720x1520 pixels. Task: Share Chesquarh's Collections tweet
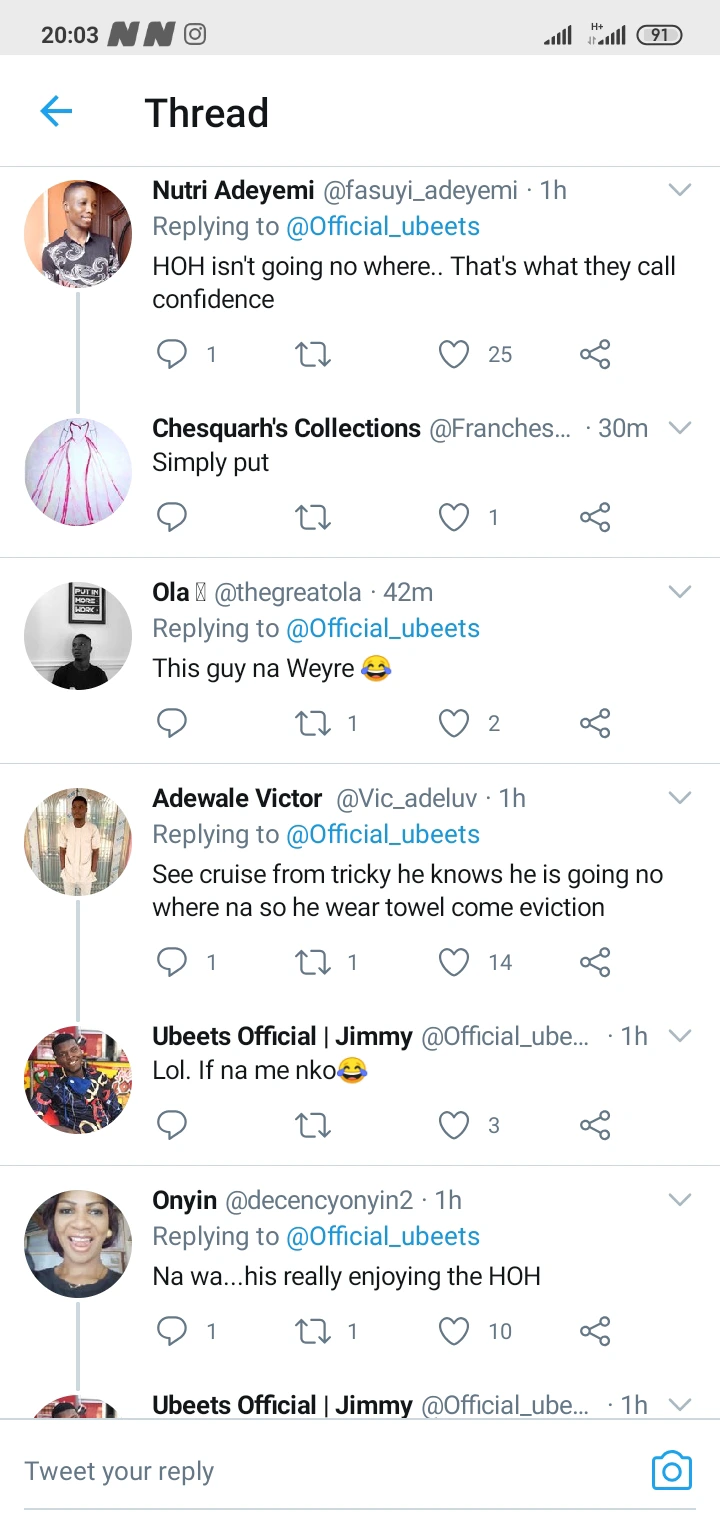pyautogui.click(x=595, y=517)
